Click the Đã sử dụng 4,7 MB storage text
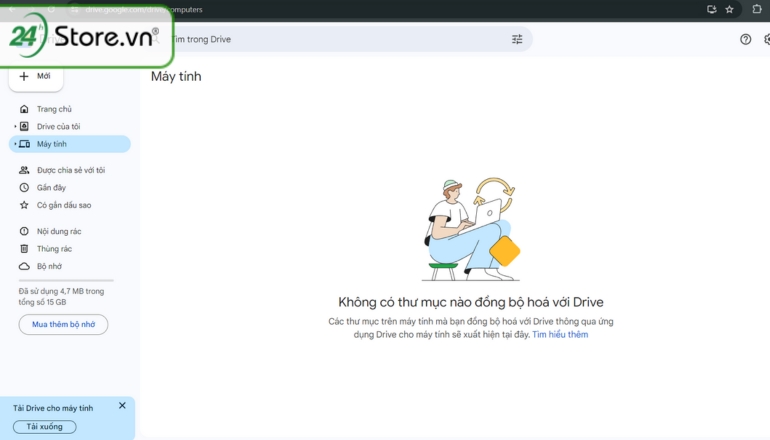Screen dimensions: 770x440 [x=61, y=297]
